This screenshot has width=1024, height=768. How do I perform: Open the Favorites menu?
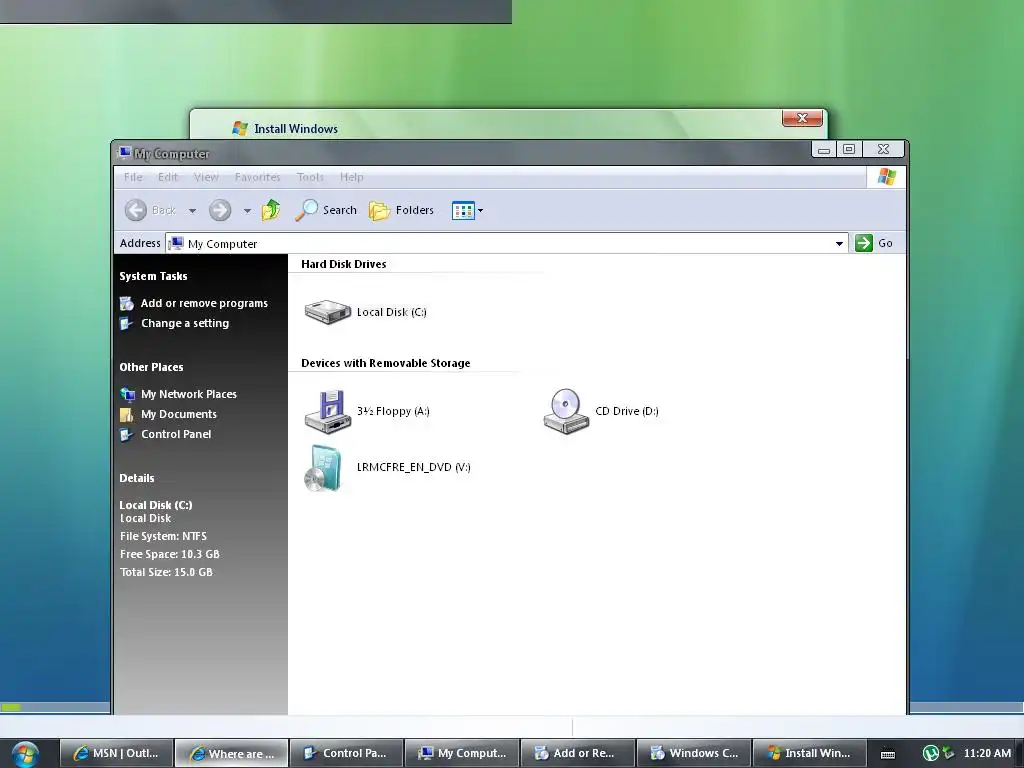coord(257,177)
